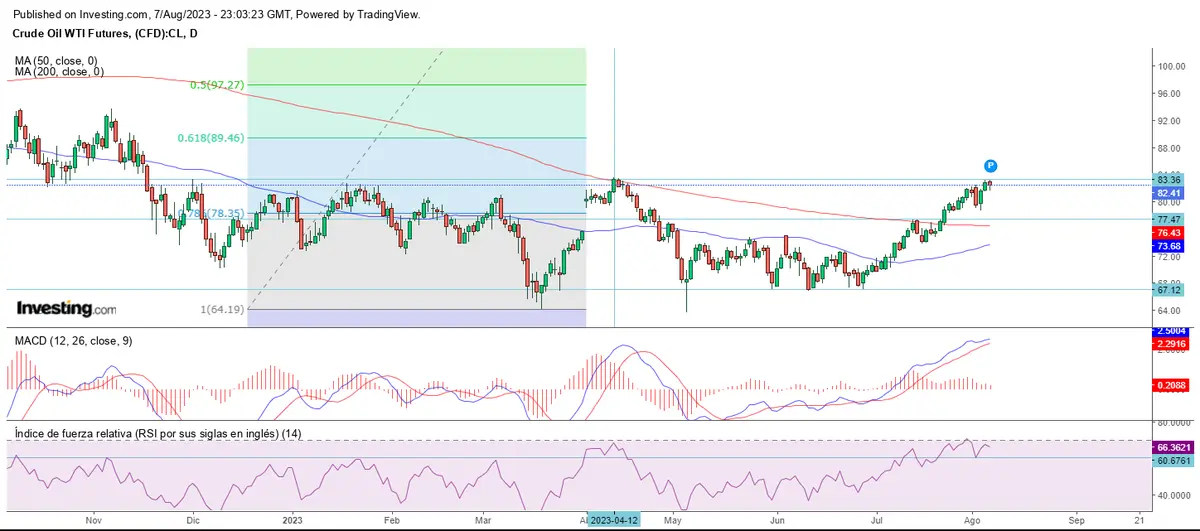
Task: Select the MA (50, close, 0) indicator label
Action: tap(58, 61)
